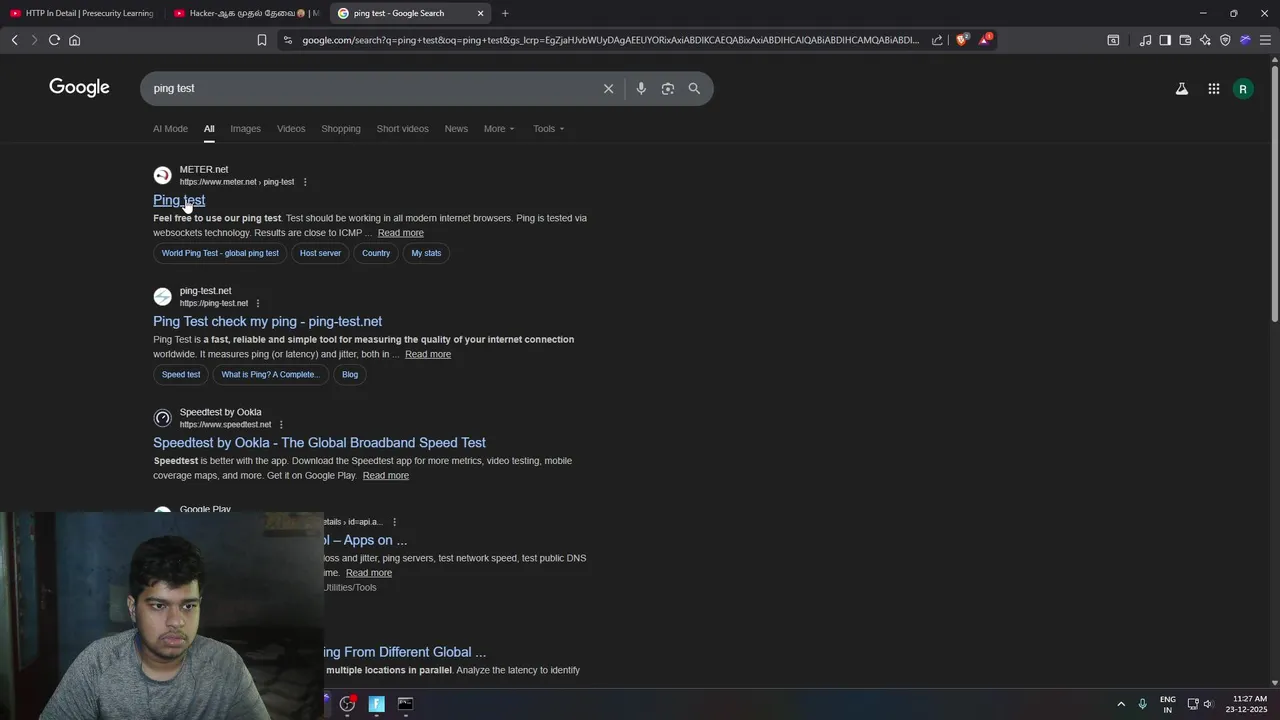Viewport: 1280px width, 720px height.
Task: Start voice search with microphone icon
Action: [641, 89]
